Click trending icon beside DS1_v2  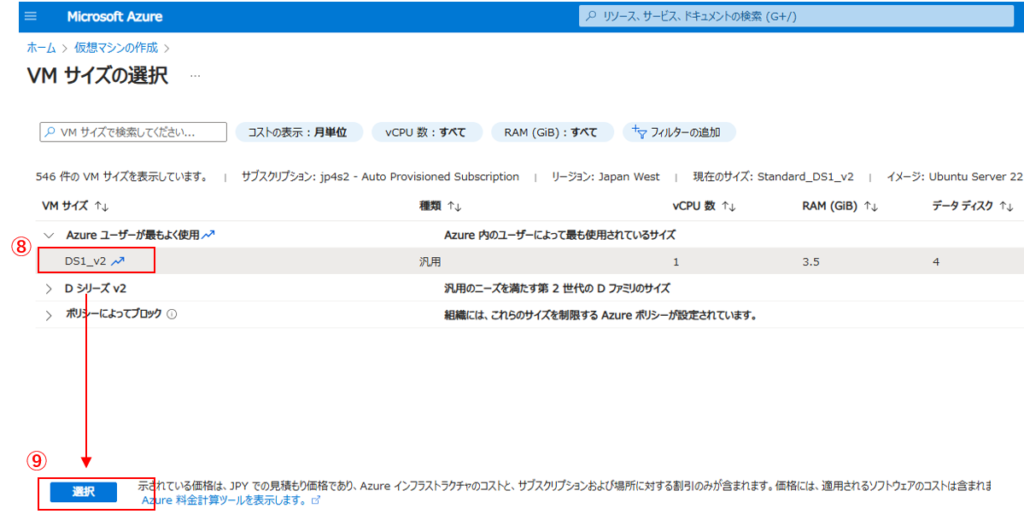[118, 261]
